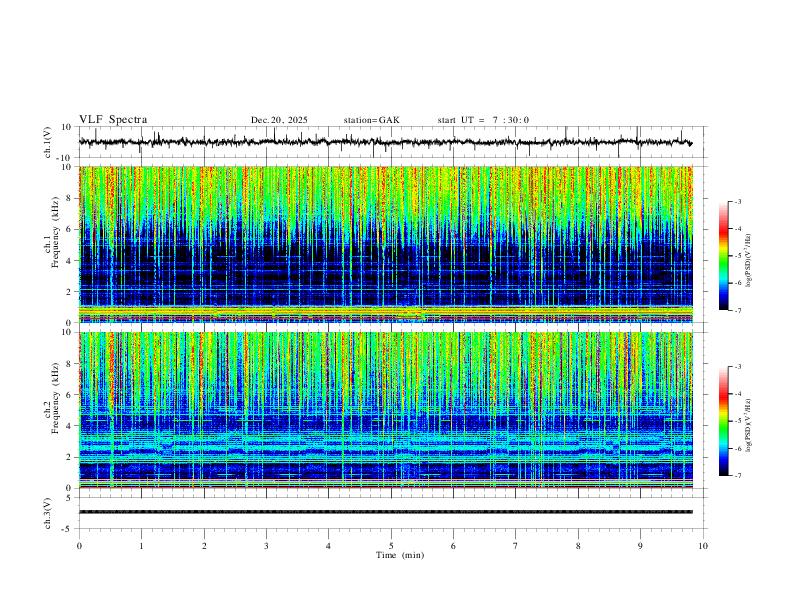Click the time axis tick label '3'
Screen dimensions: 792x612
(x=266, y=546)
